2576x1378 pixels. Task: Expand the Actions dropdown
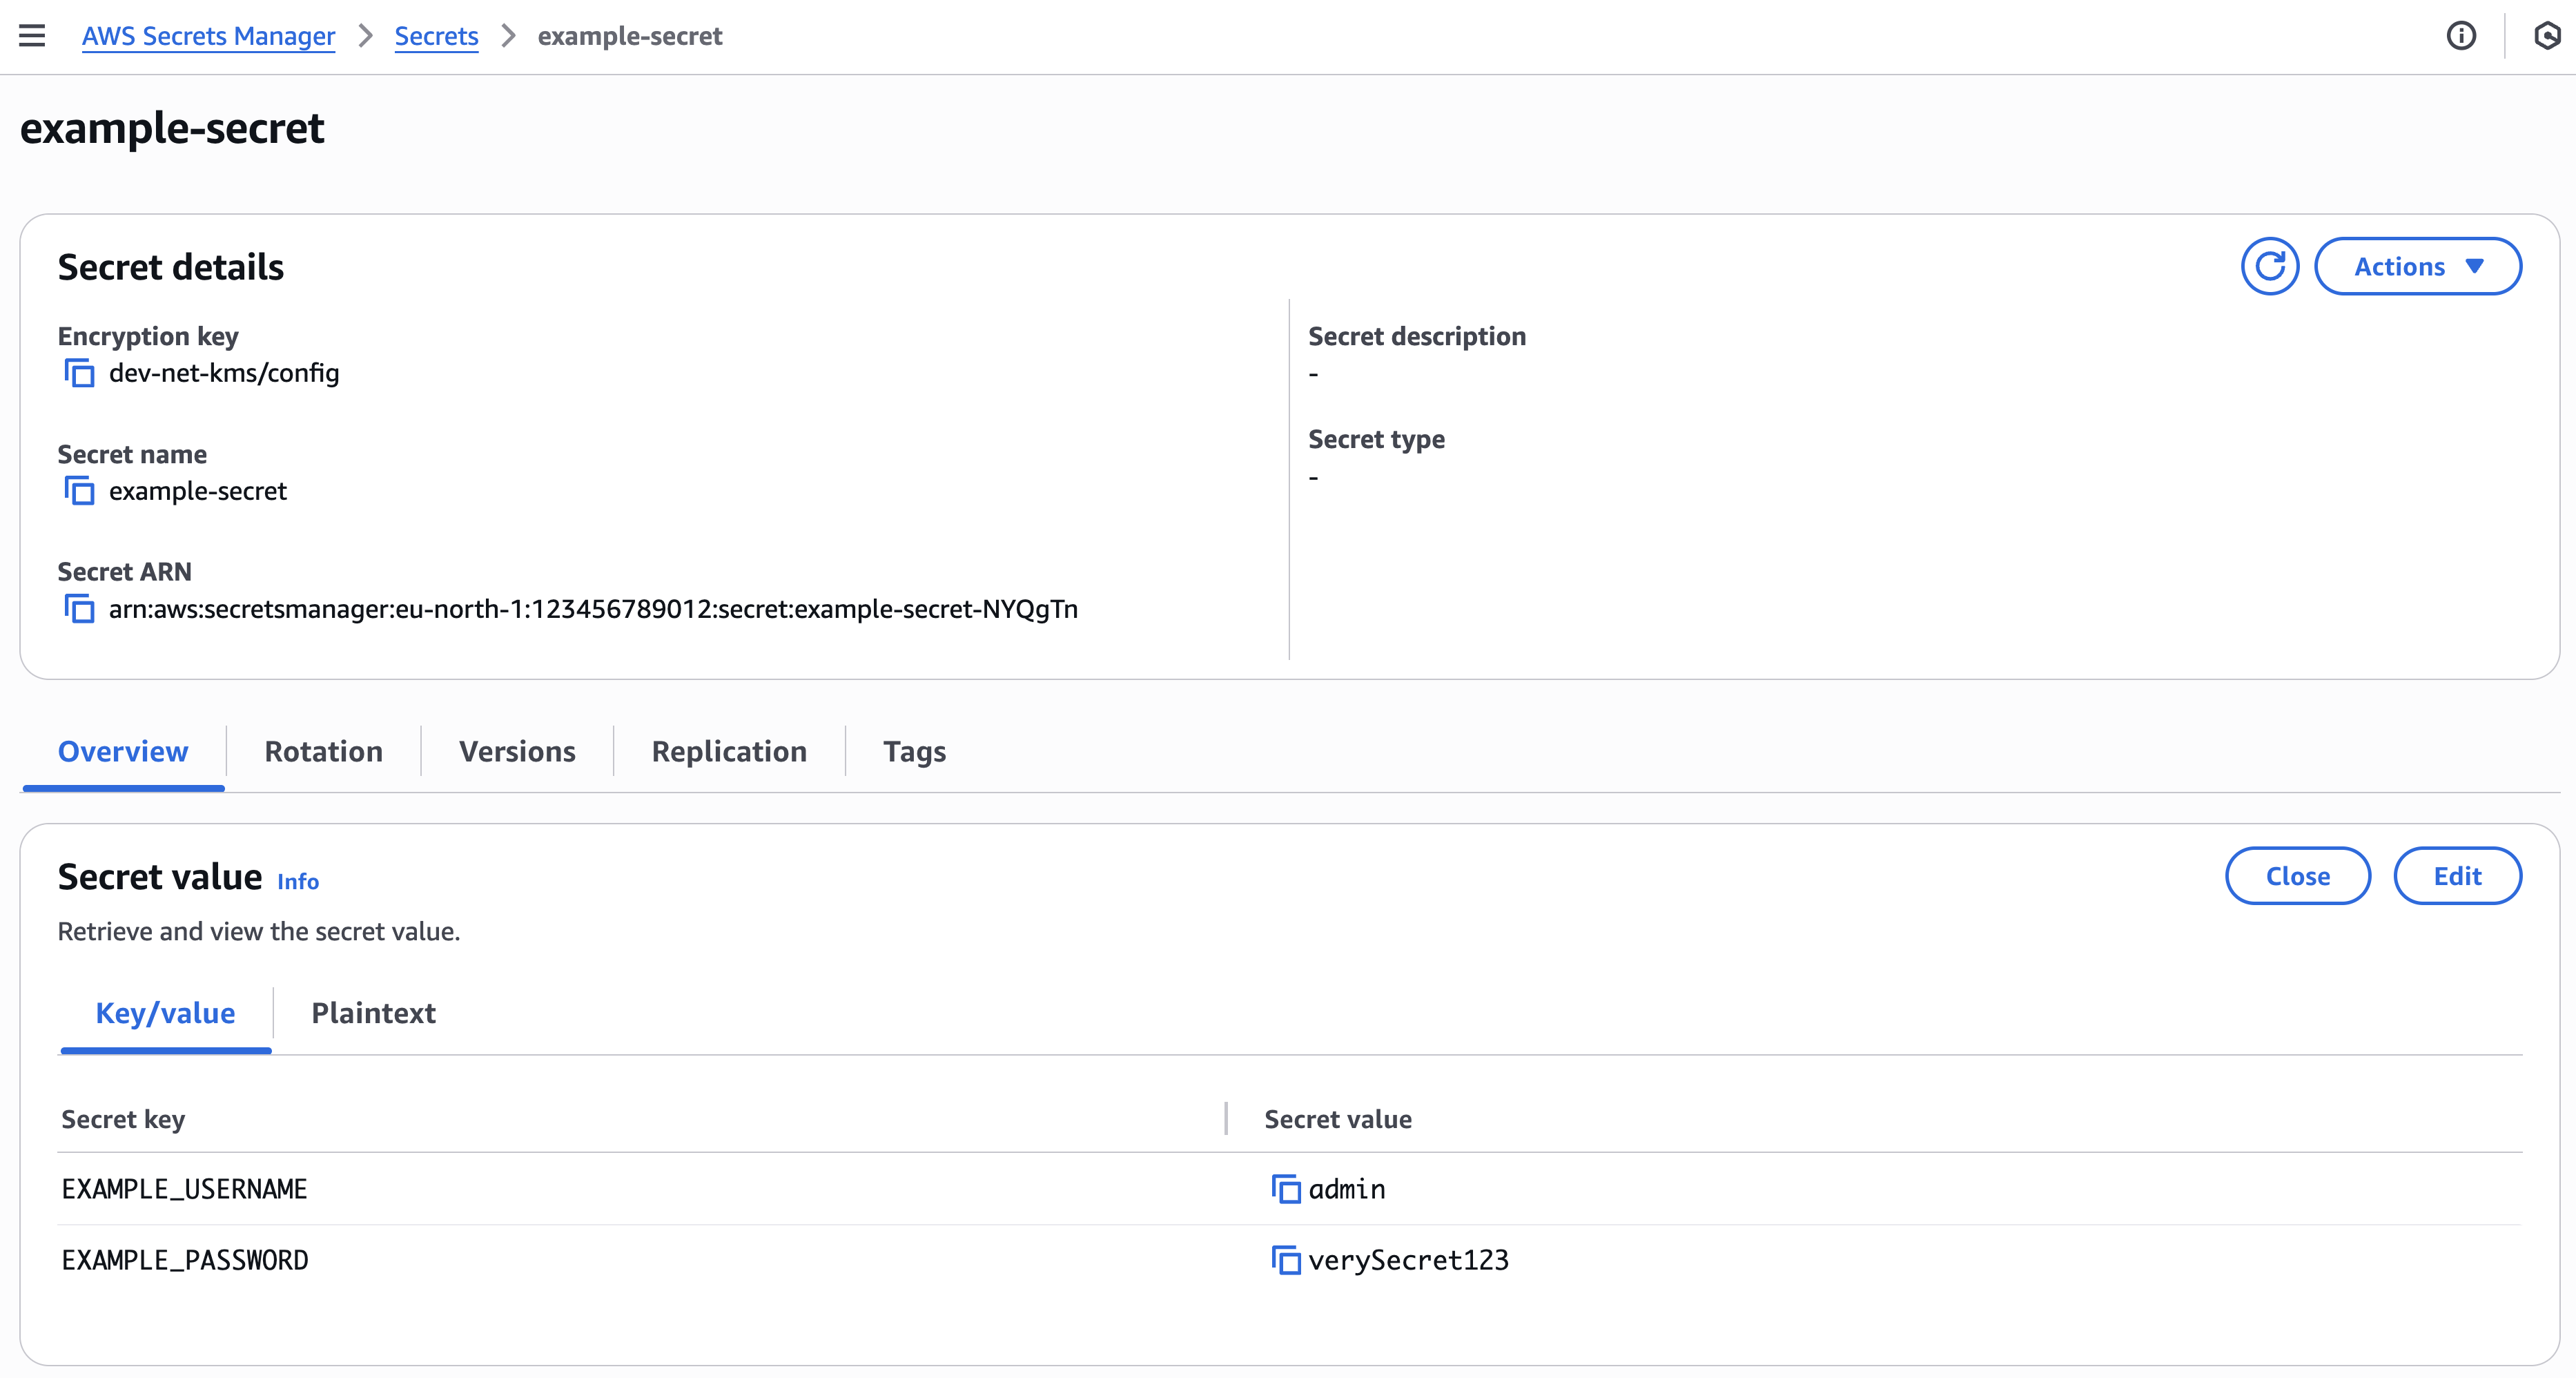click(2417, 266)
